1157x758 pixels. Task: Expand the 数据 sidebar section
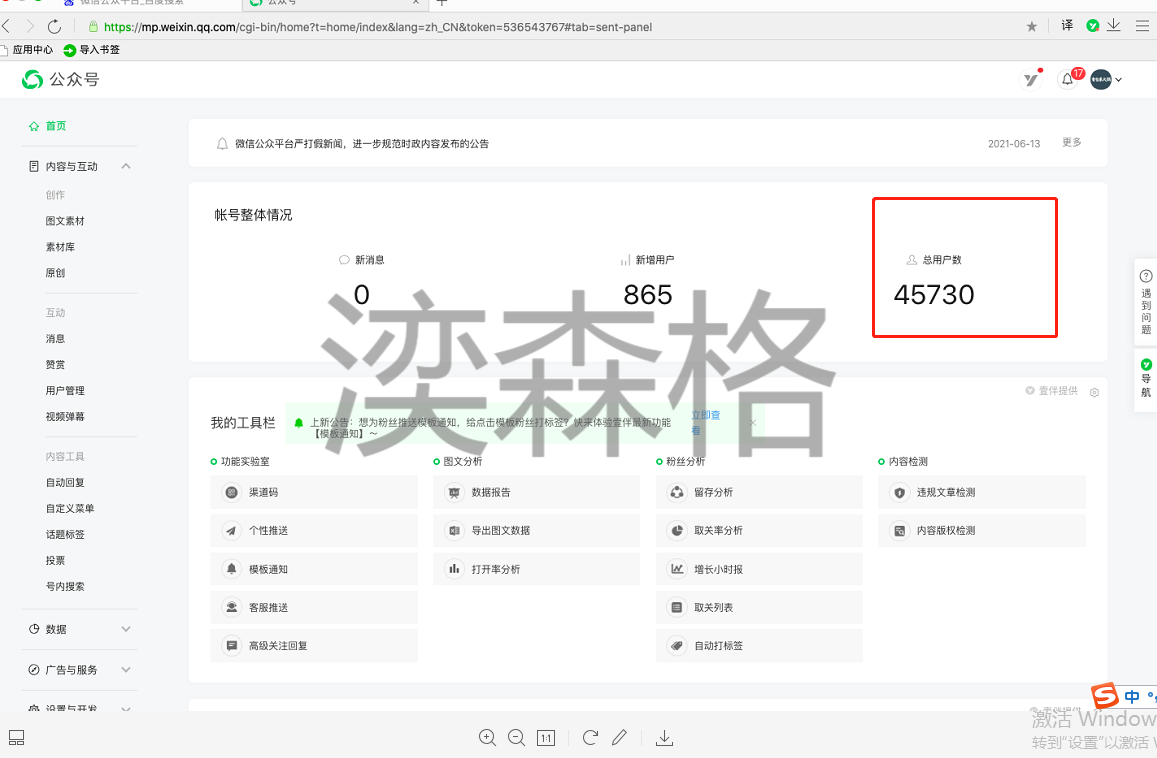(126, 629)
